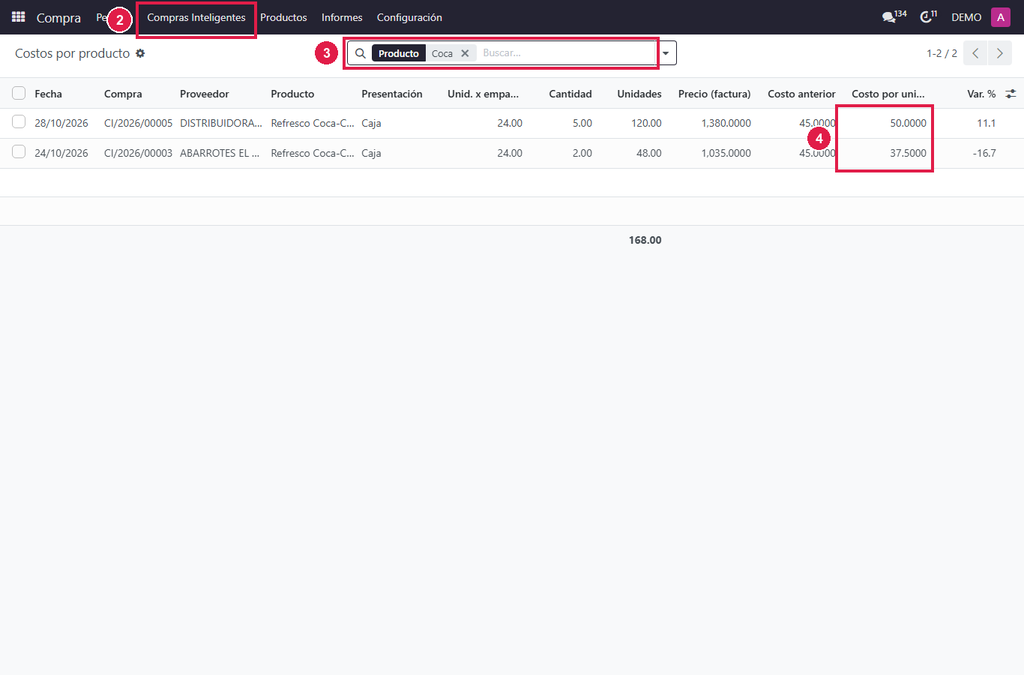
Task: Open the Configuración menu
Action: pos(409,18)
